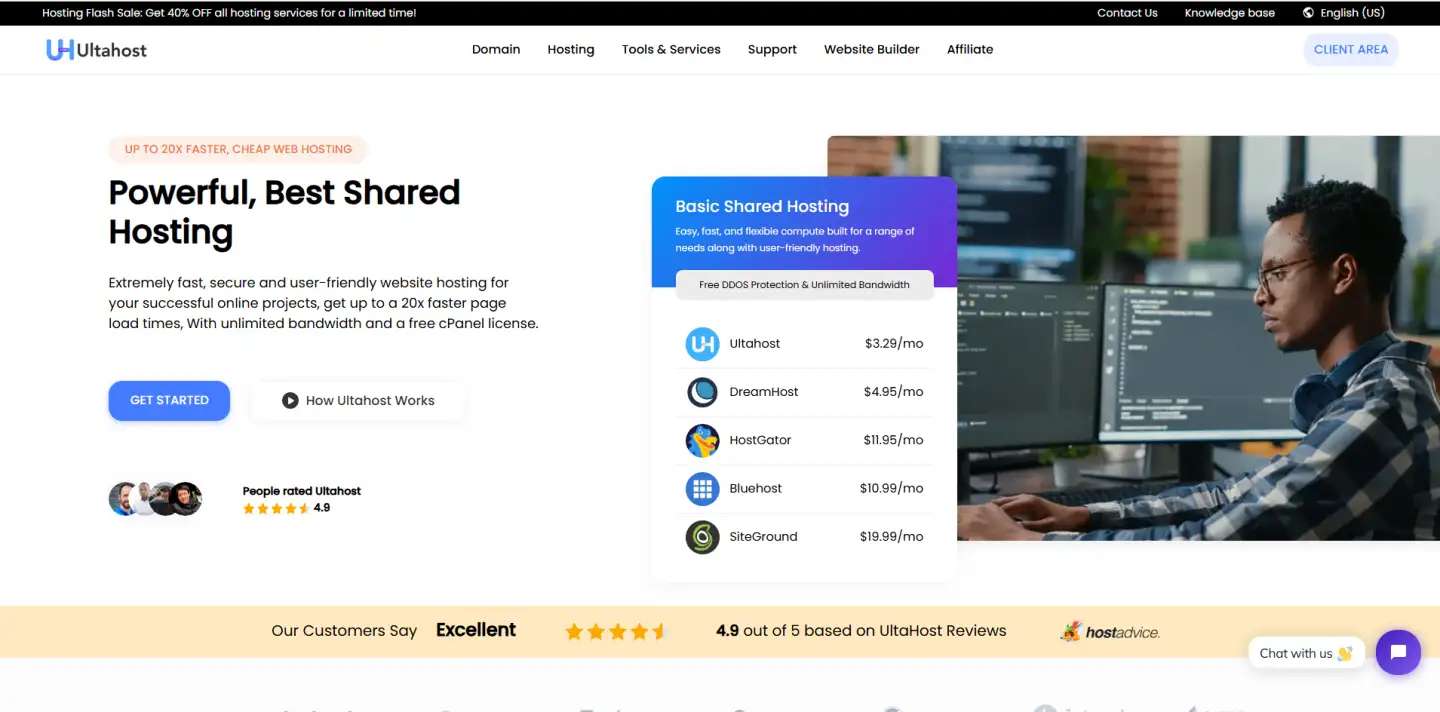Click the DreamHost $4.95/mo price

[x=894, y=392]
